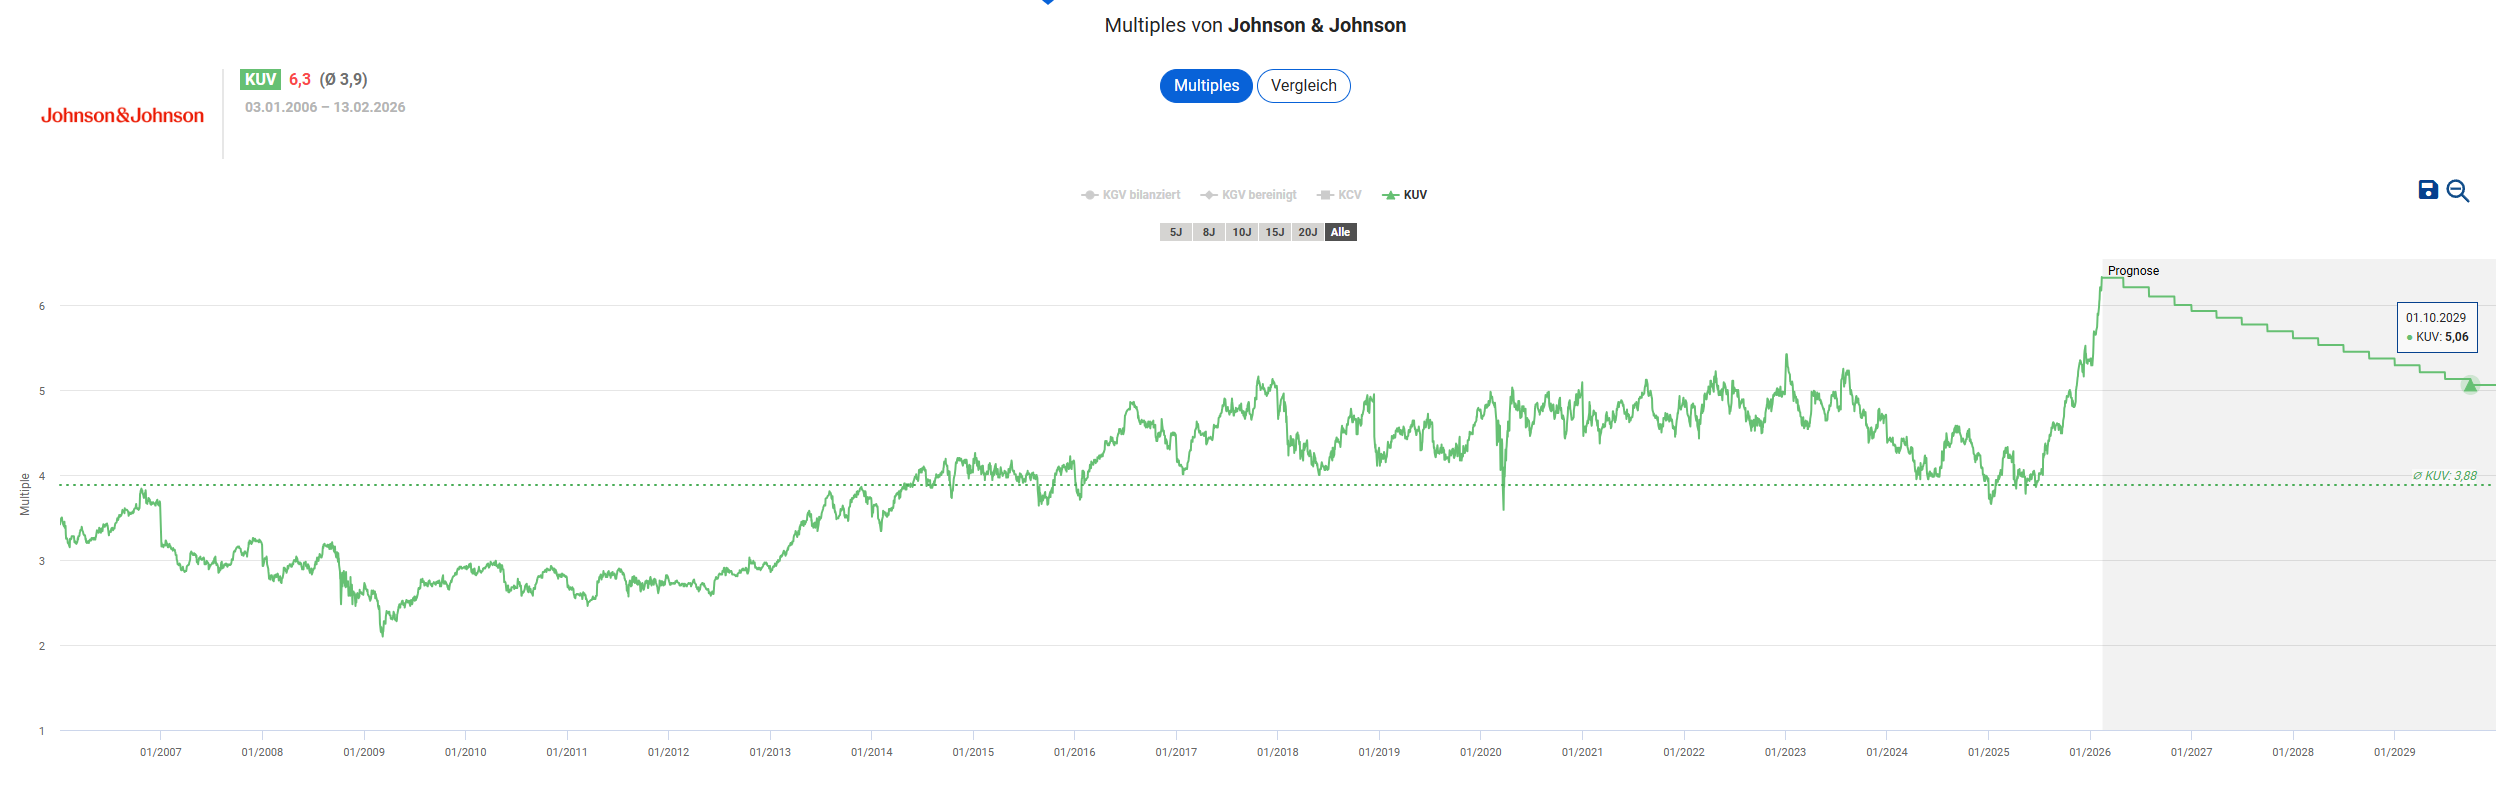Click the Ø KUV 3,88 average label
The width and height of the screenshot is (2506, 787).
[2445, 476]
